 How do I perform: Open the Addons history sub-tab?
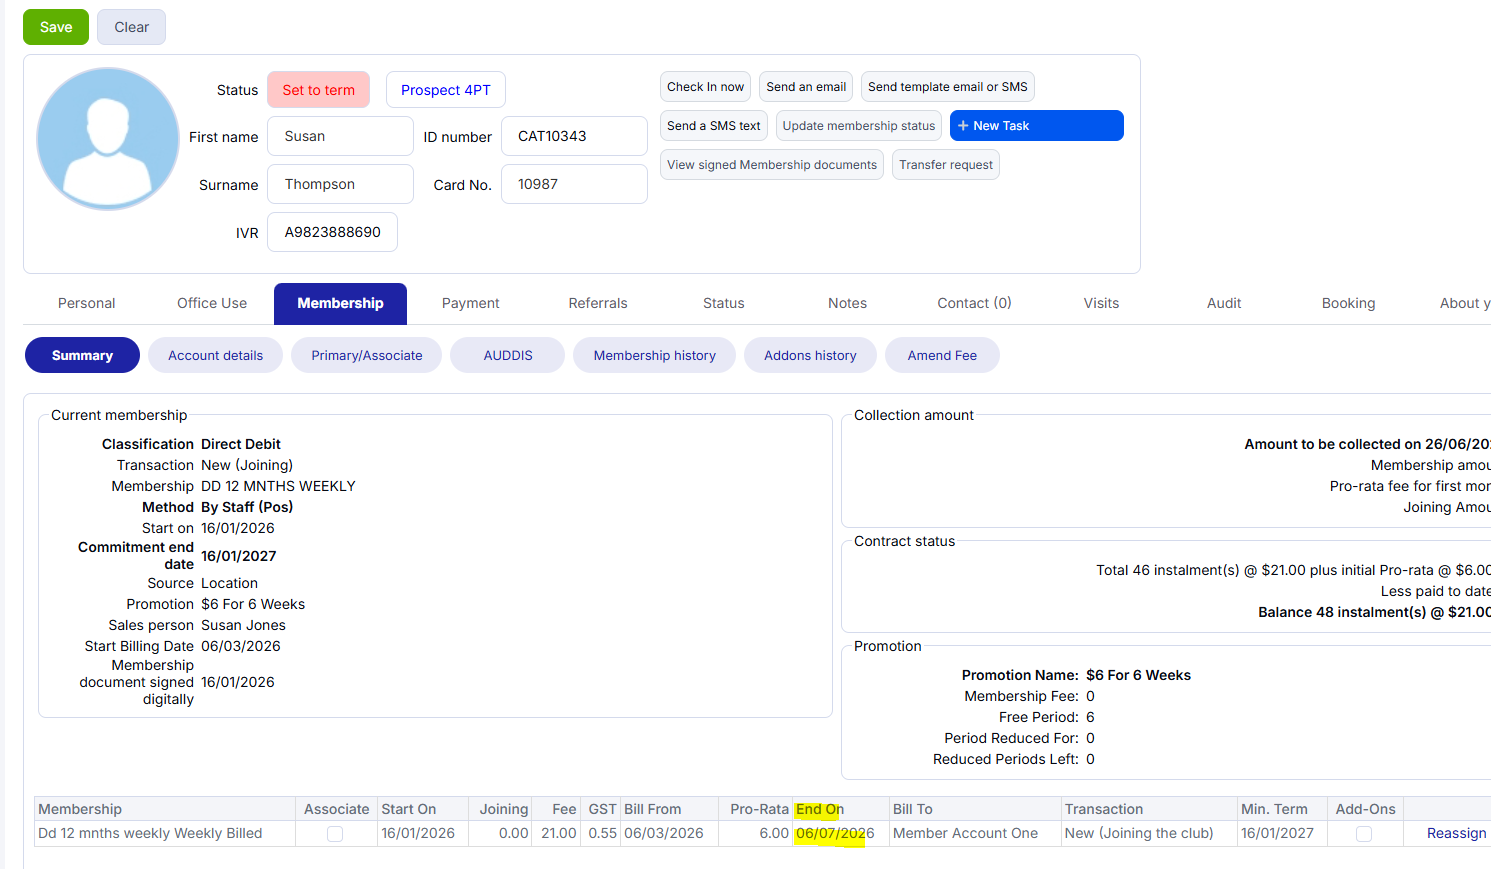811,355
